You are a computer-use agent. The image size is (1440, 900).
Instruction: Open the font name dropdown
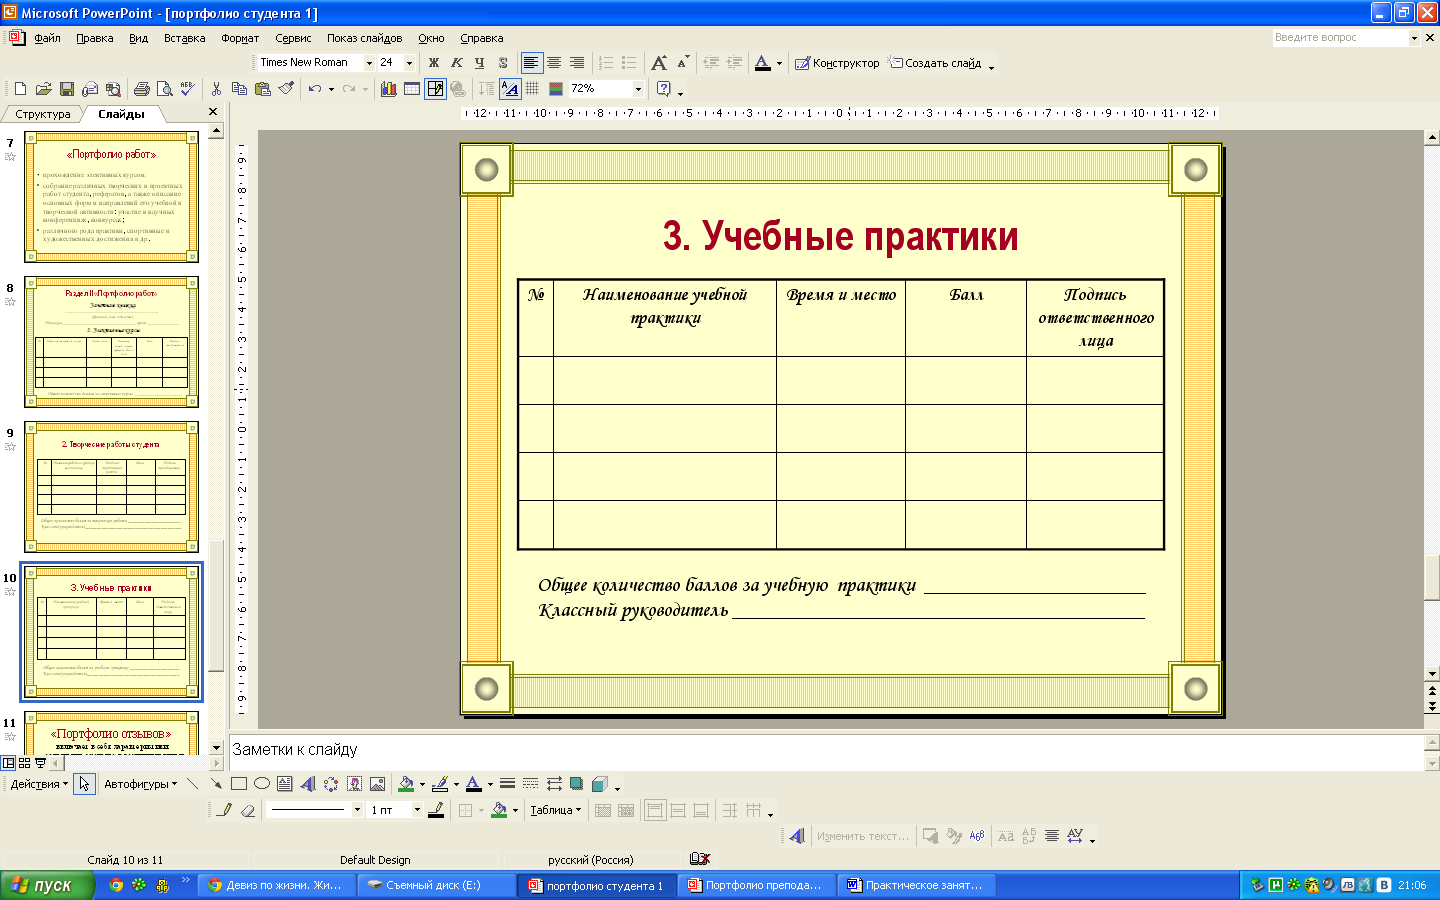369,63
